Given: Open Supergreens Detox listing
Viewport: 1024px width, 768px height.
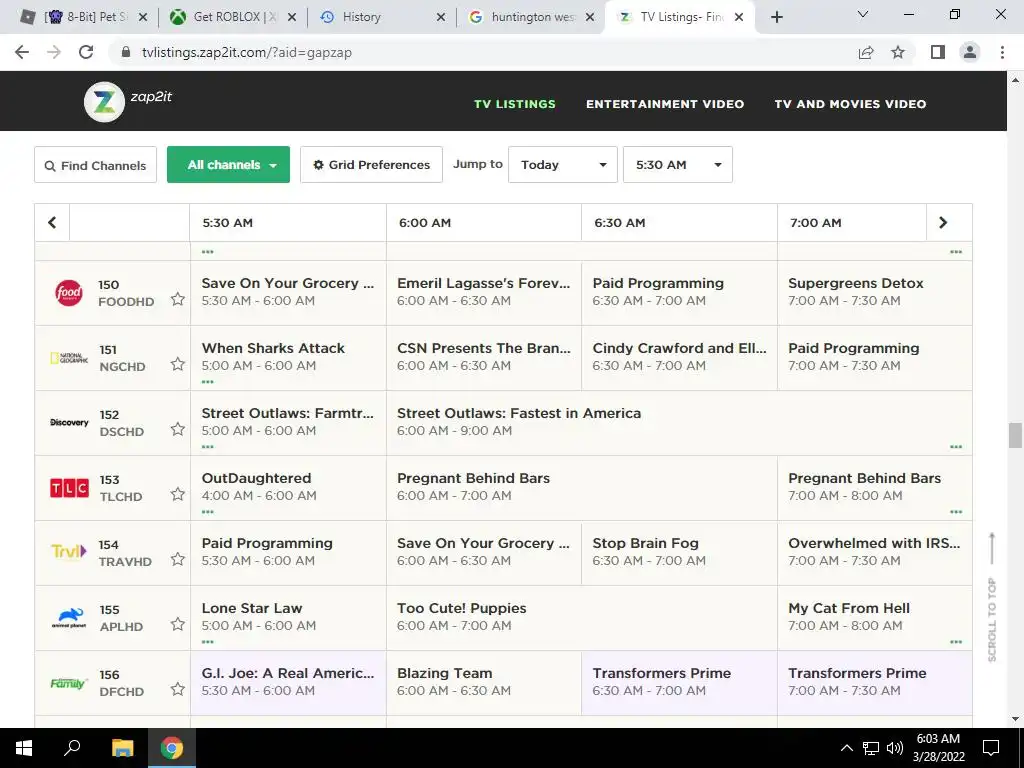Looking at the screenshot, I should [874, 293].
